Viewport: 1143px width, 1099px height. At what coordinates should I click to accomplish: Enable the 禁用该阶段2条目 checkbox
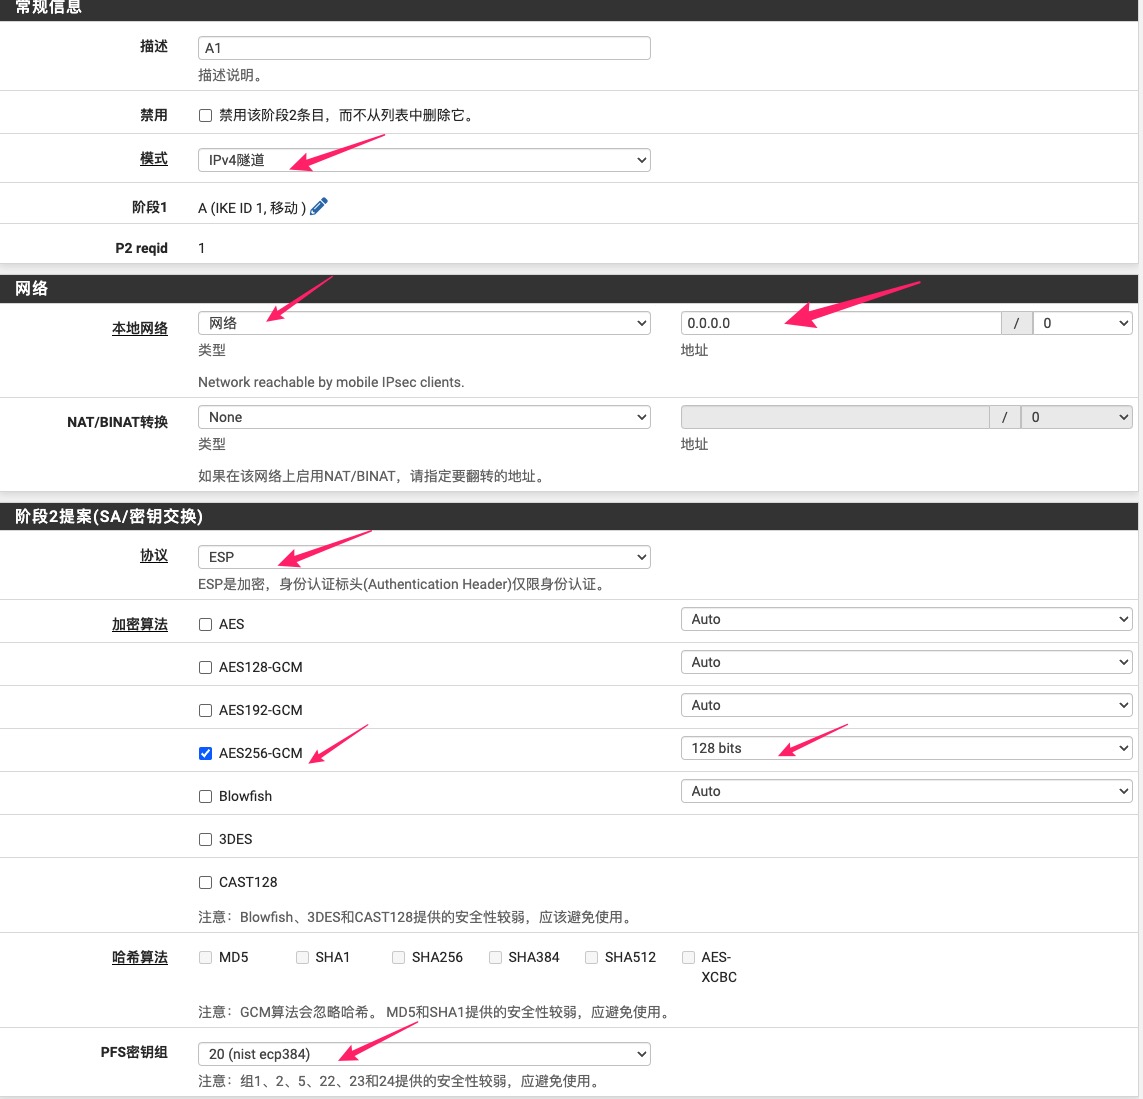click(x=205, y=116)
